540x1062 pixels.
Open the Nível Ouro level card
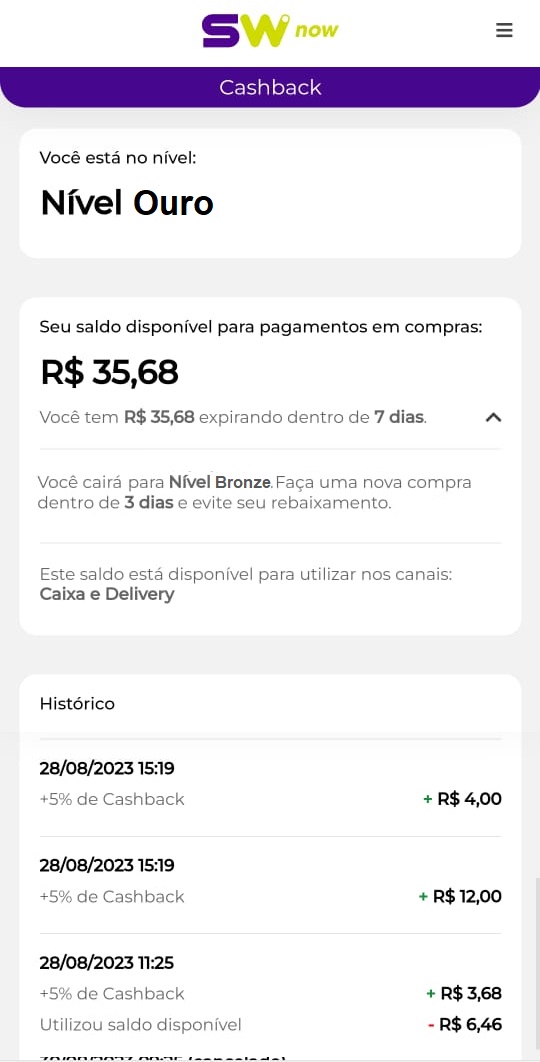(x=270, y=193)
